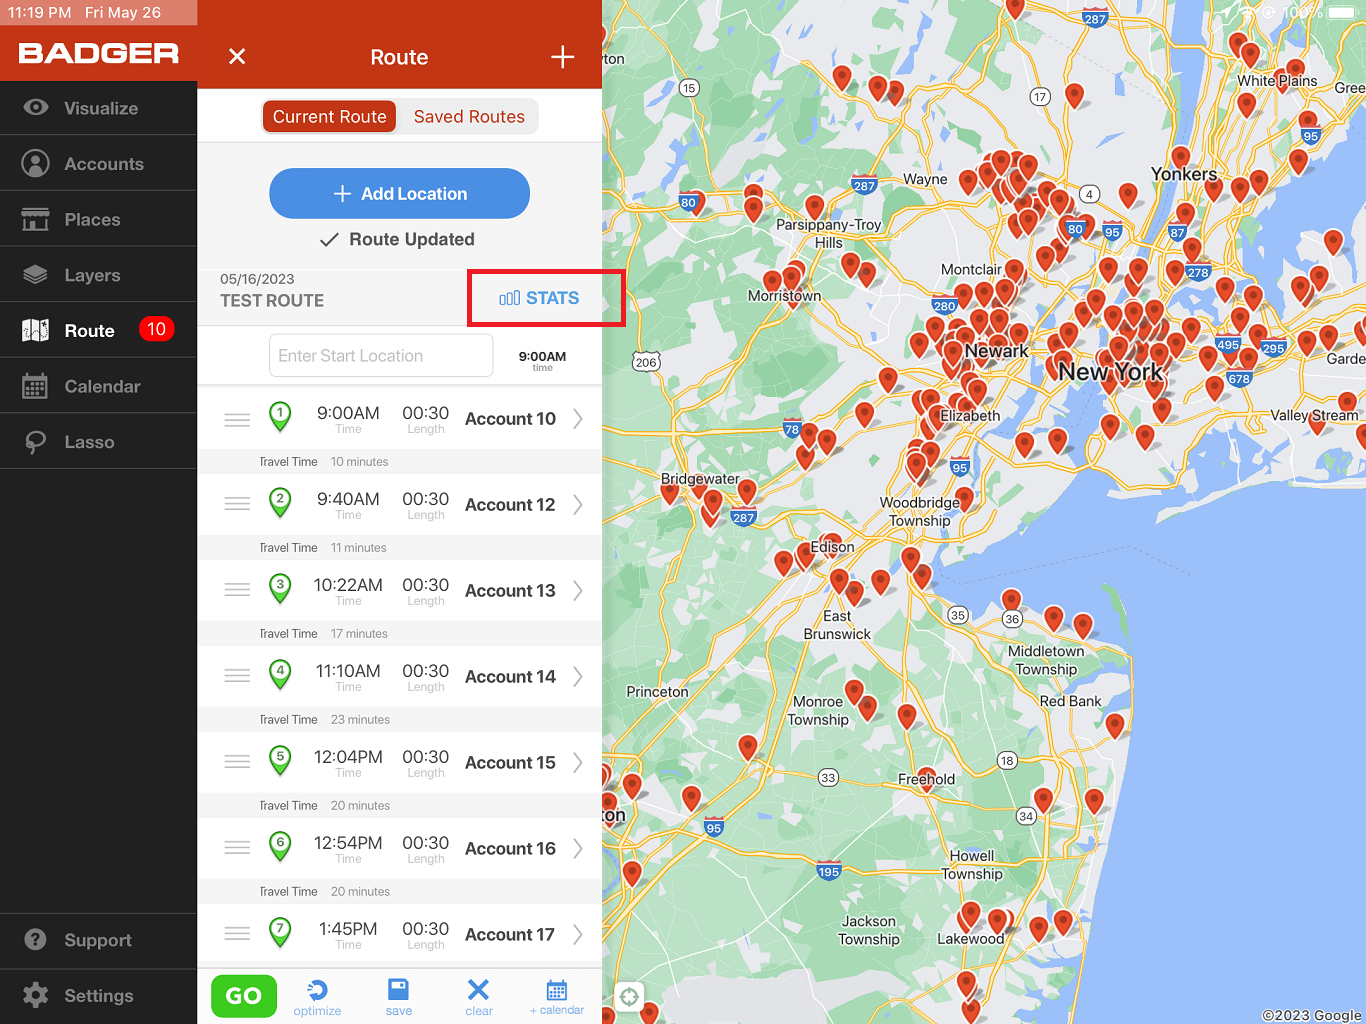Open the Calendar icon in sidebar

pyautogui.click(x=36, y=386)
